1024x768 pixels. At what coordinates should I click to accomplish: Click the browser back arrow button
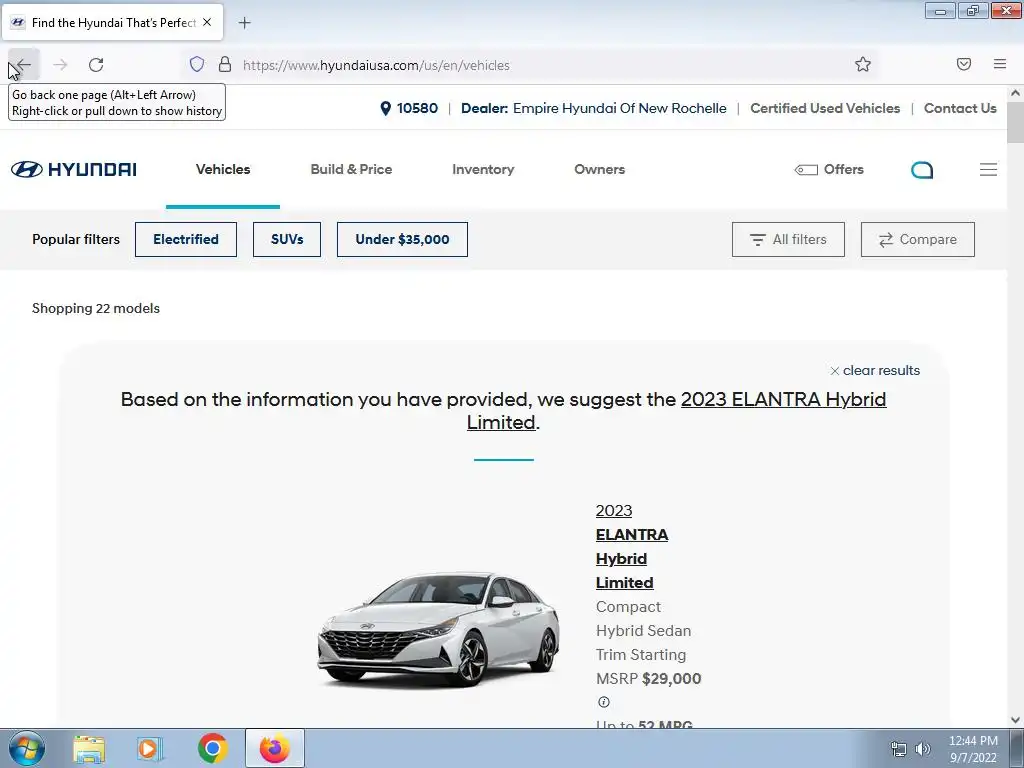point(24,65)
